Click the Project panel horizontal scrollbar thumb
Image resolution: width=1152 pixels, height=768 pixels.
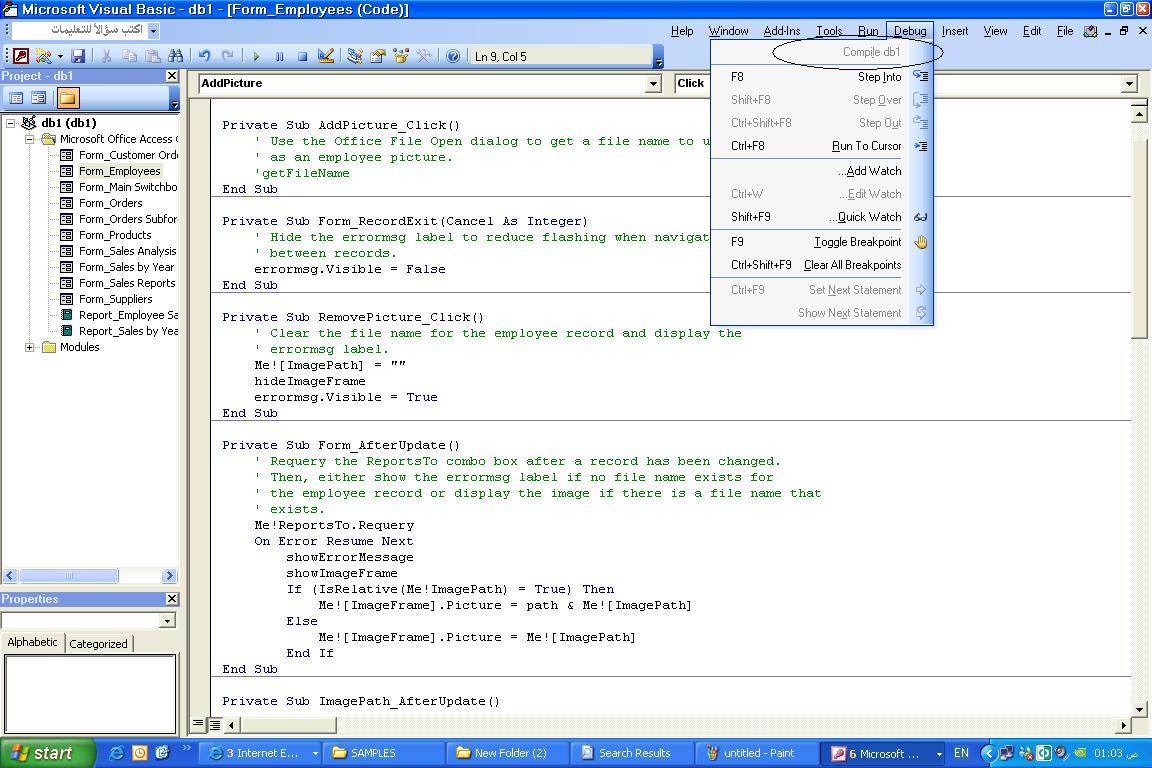coord(68,575)
